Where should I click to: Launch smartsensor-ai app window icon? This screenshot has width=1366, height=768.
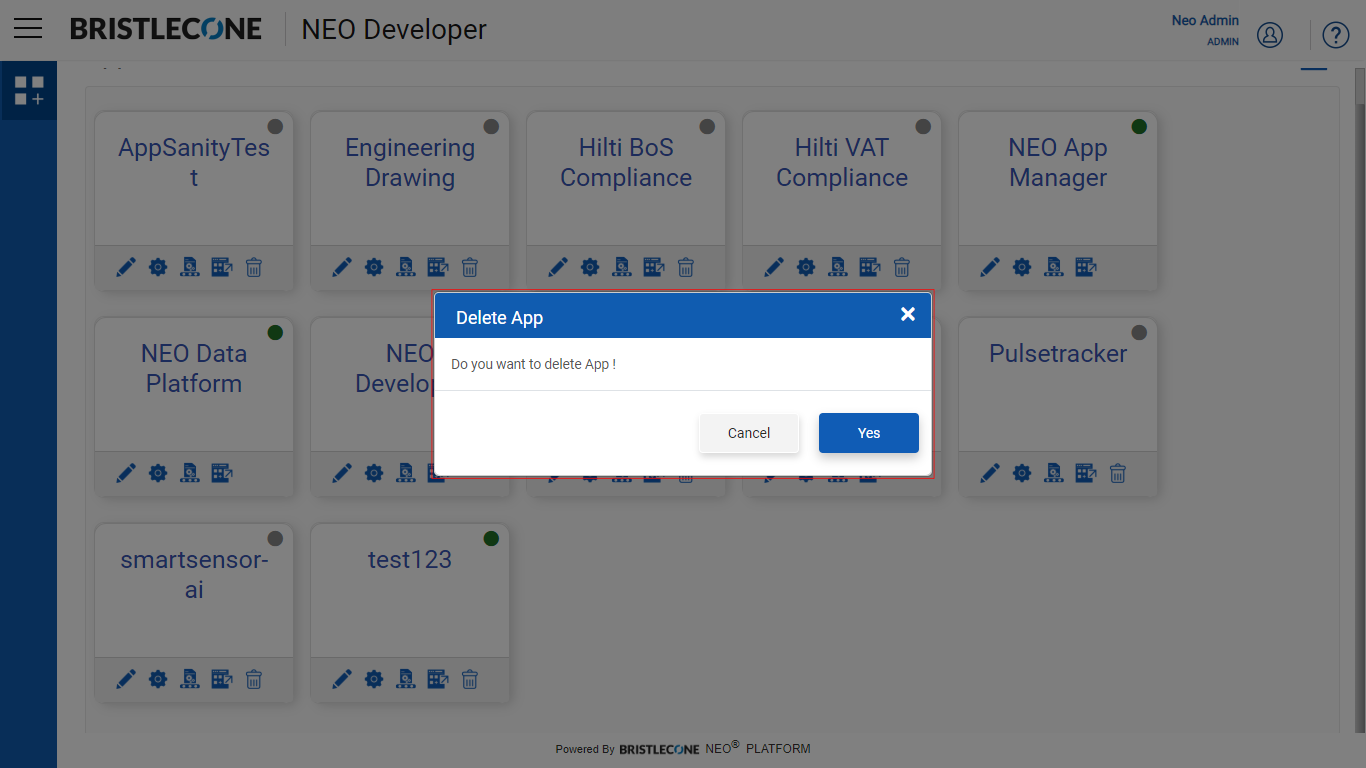pyautogui.click(x=222, y=679)
